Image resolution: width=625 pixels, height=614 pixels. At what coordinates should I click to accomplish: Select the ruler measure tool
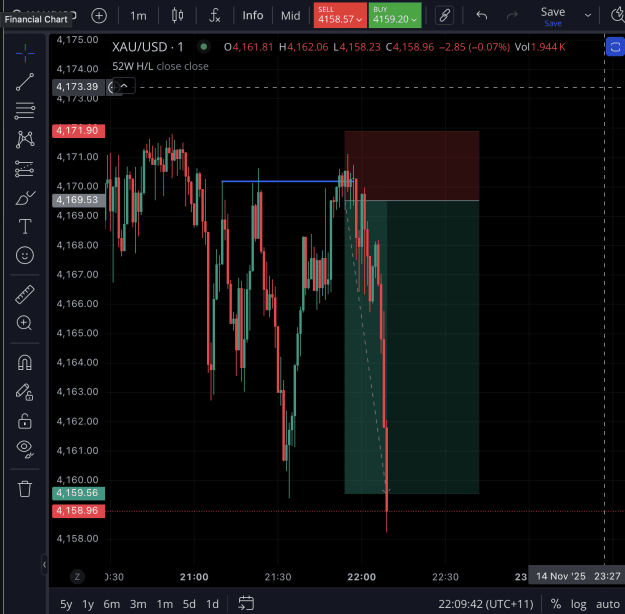point(25,295)
